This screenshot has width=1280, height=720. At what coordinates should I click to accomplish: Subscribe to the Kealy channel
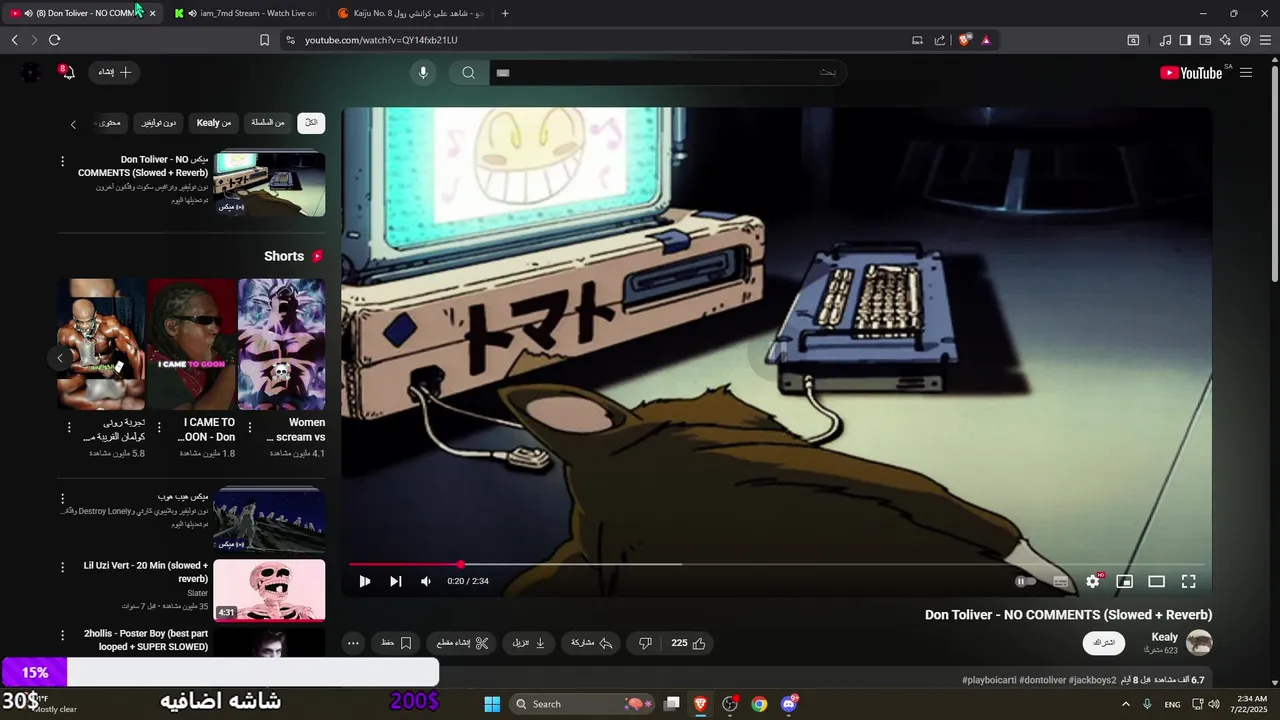[x=1104, y=643]
